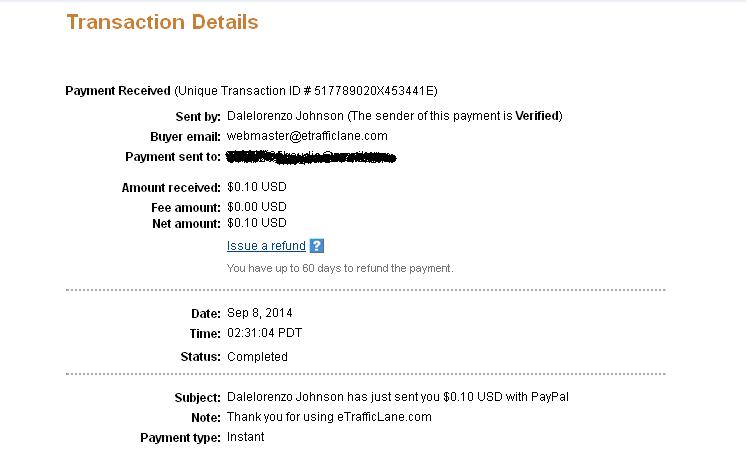Image resolution: width=748 pixels, height=470 pixels.
Task: Click the Fee amount value $0.00 USD
Action: [x=257, y=207]
